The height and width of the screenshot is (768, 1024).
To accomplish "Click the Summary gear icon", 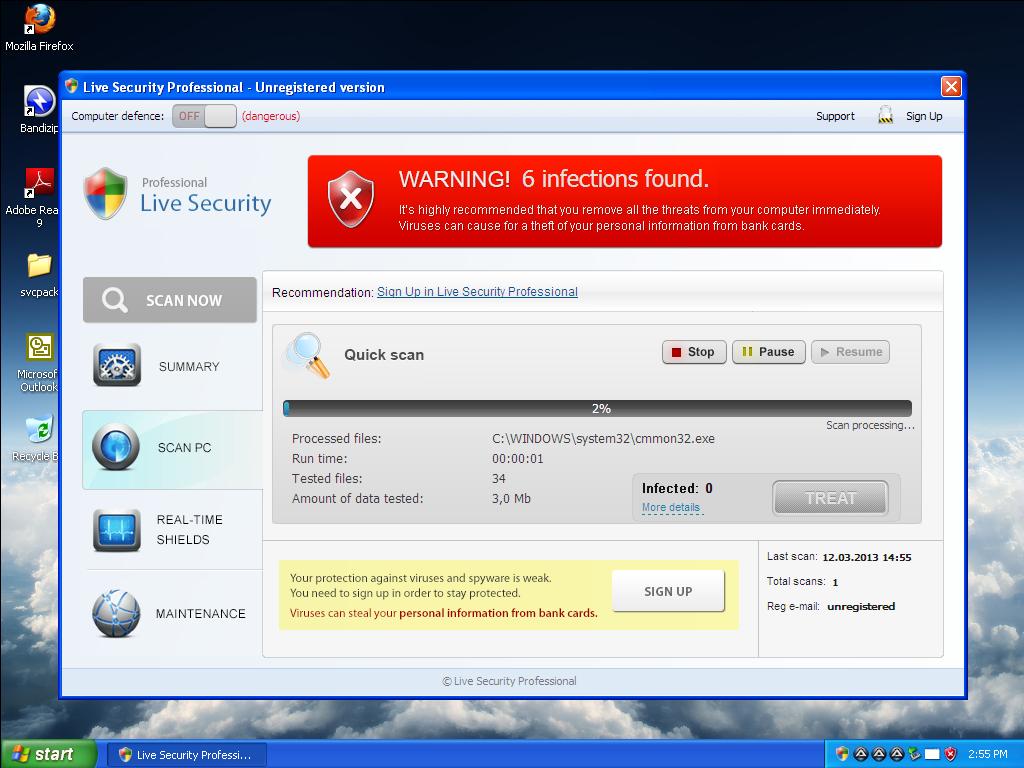I will [117, 366].
